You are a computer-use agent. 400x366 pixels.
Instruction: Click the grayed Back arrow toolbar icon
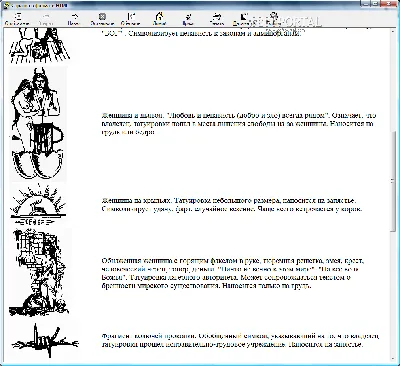[x=46, y=19]
